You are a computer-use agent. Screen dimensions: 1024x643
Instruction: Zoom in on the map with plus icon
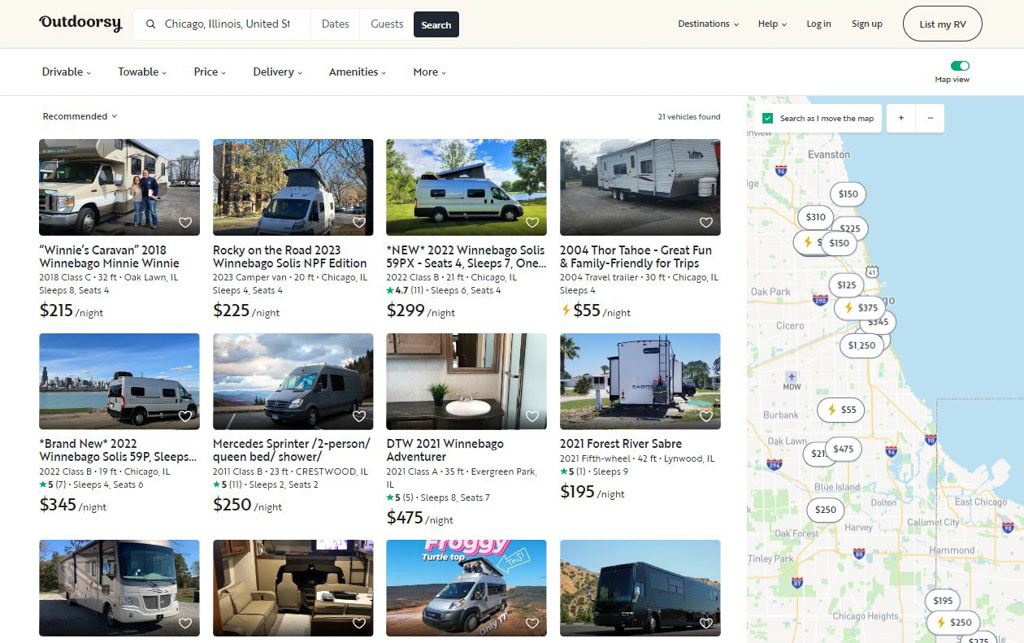pyautogui.click(x=899, y=118)
